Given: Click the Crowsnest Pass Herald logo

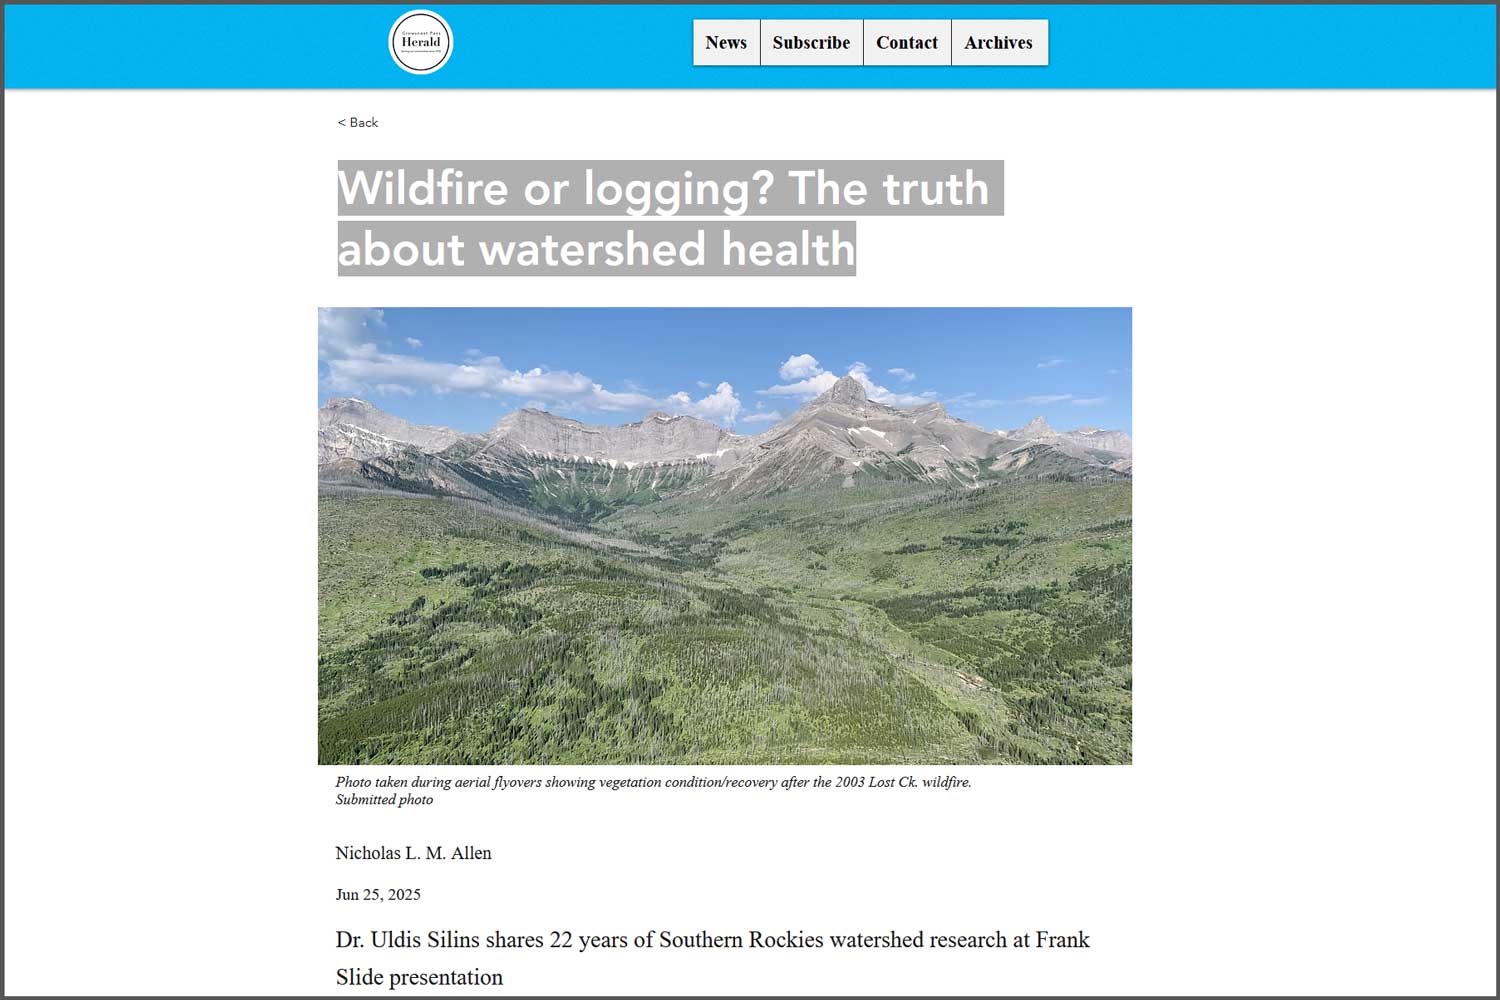Looking at the screenshot, I should click(x=421, y=42).
